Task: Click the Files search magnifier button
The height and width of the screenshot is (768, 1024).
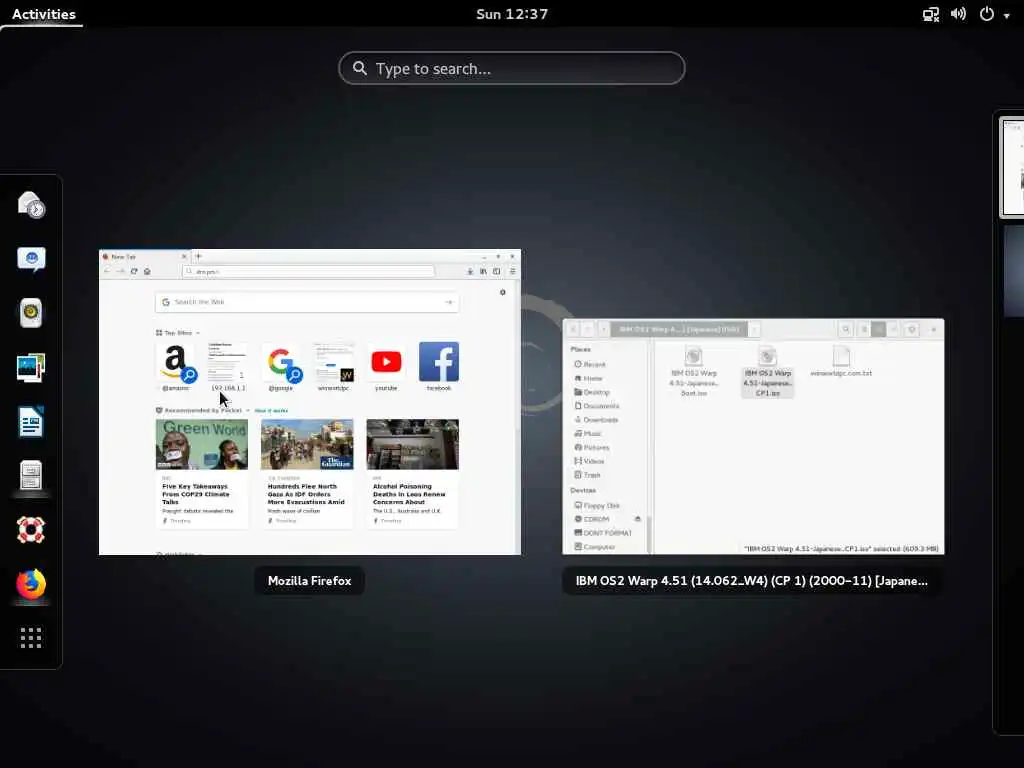Action: point(846,329)
